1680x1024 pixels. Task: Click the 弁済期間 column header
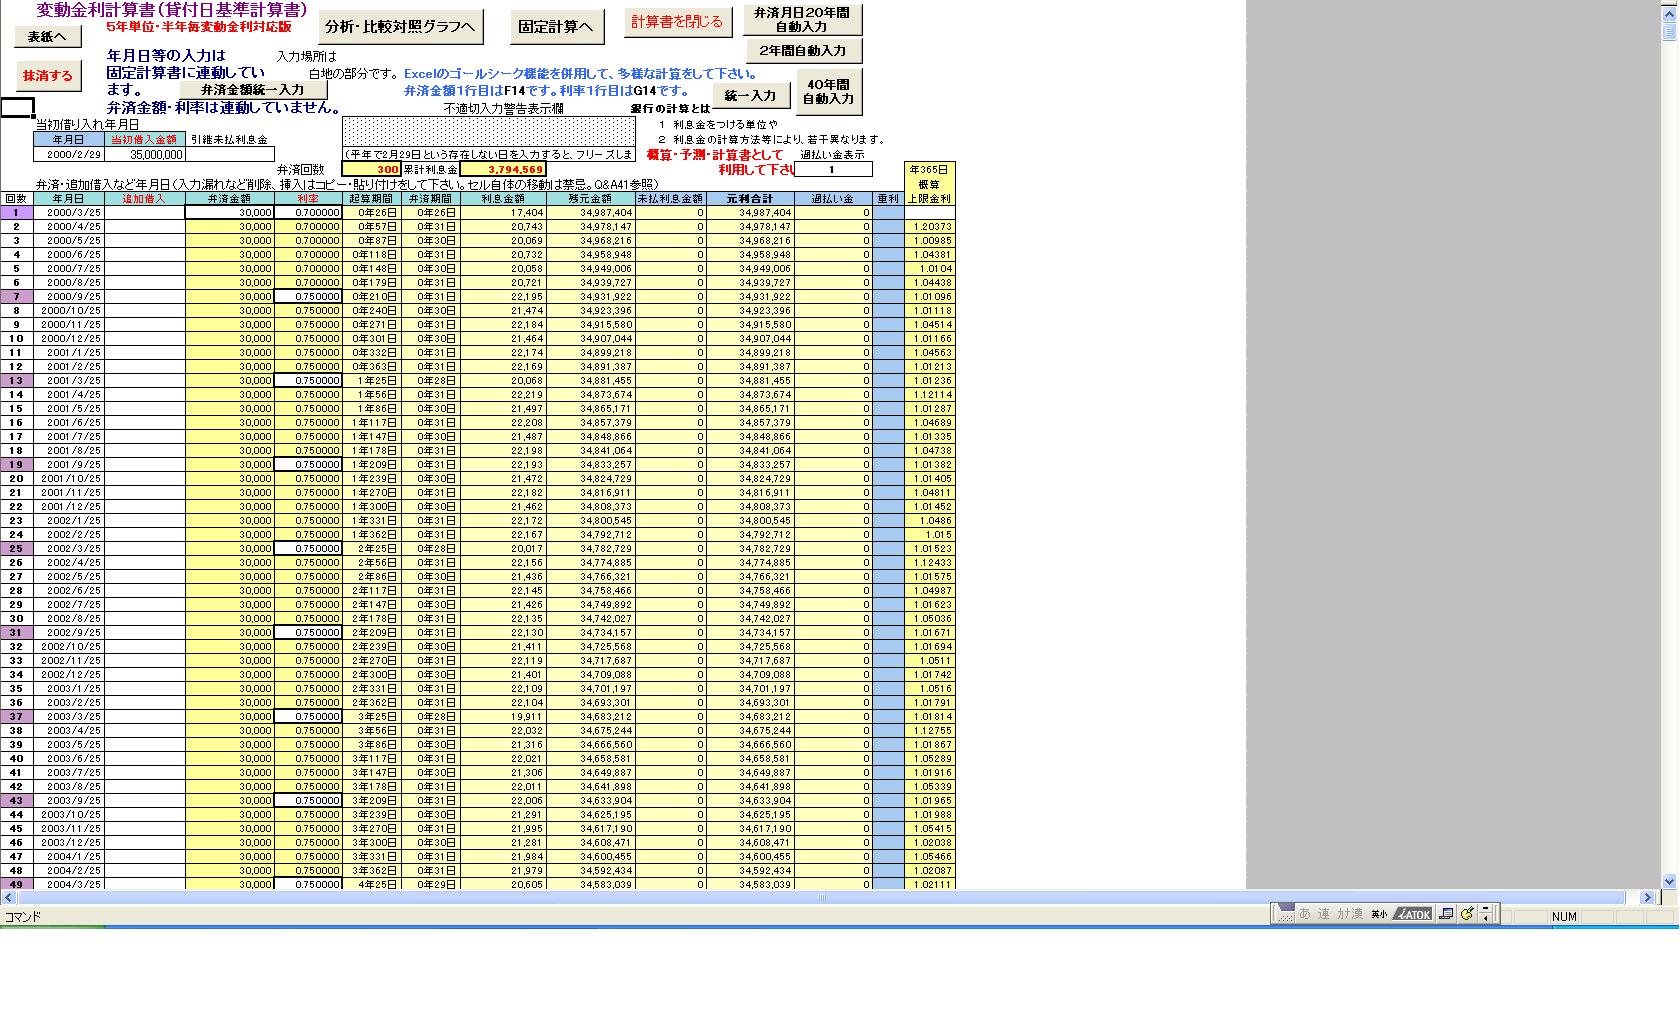tap(431, 199)
